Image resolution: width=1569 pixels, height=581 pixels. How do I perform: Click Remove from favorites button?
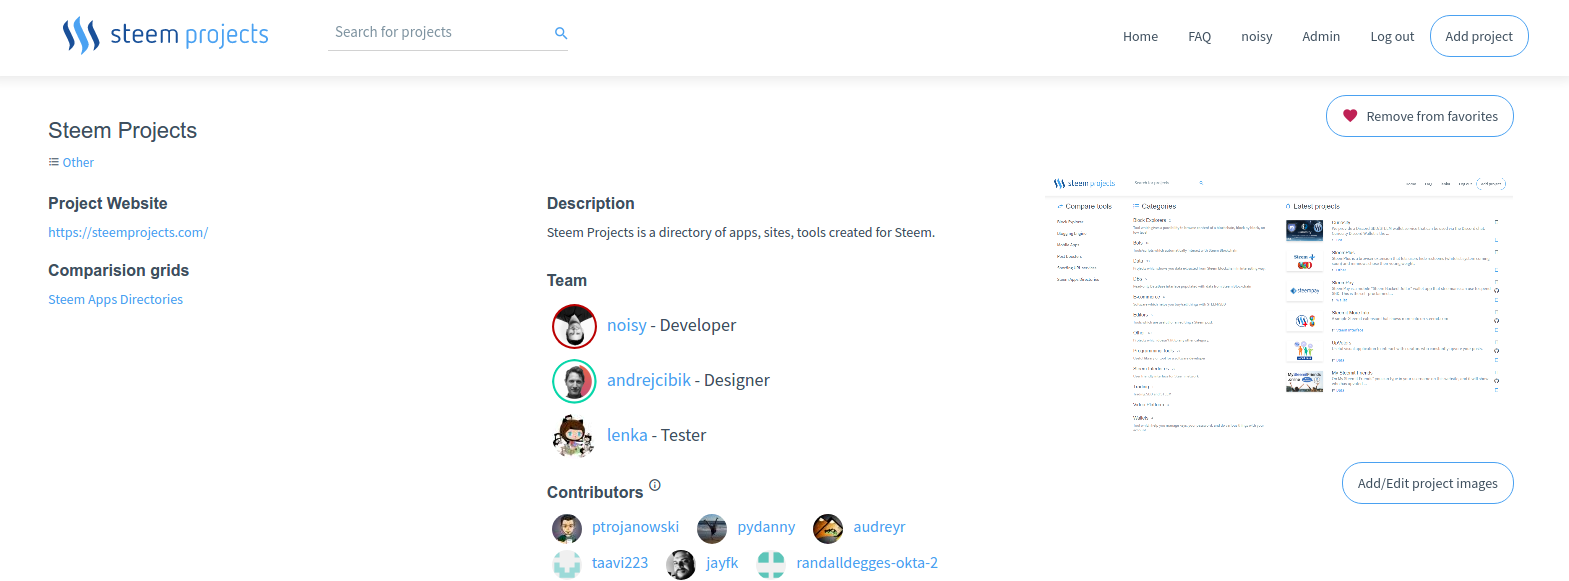1420,116
